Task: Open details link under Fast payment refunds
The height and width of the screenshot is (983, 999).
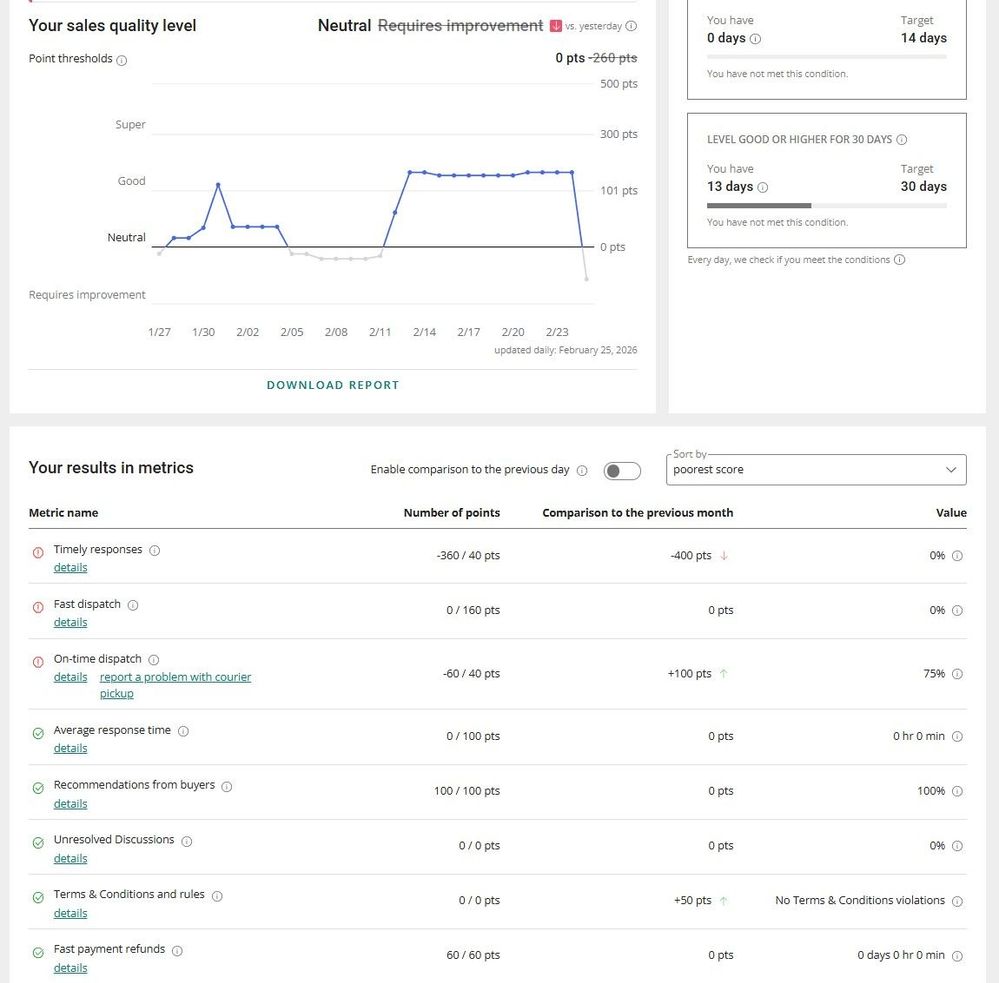Action: (70, 968)
